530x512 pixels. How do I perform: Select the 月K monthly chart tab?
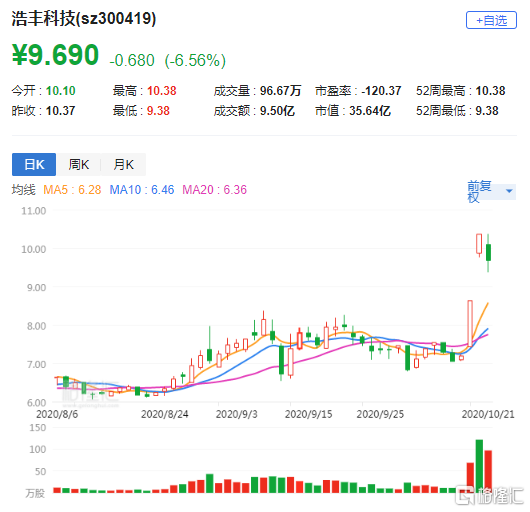[x=123, y=165]
